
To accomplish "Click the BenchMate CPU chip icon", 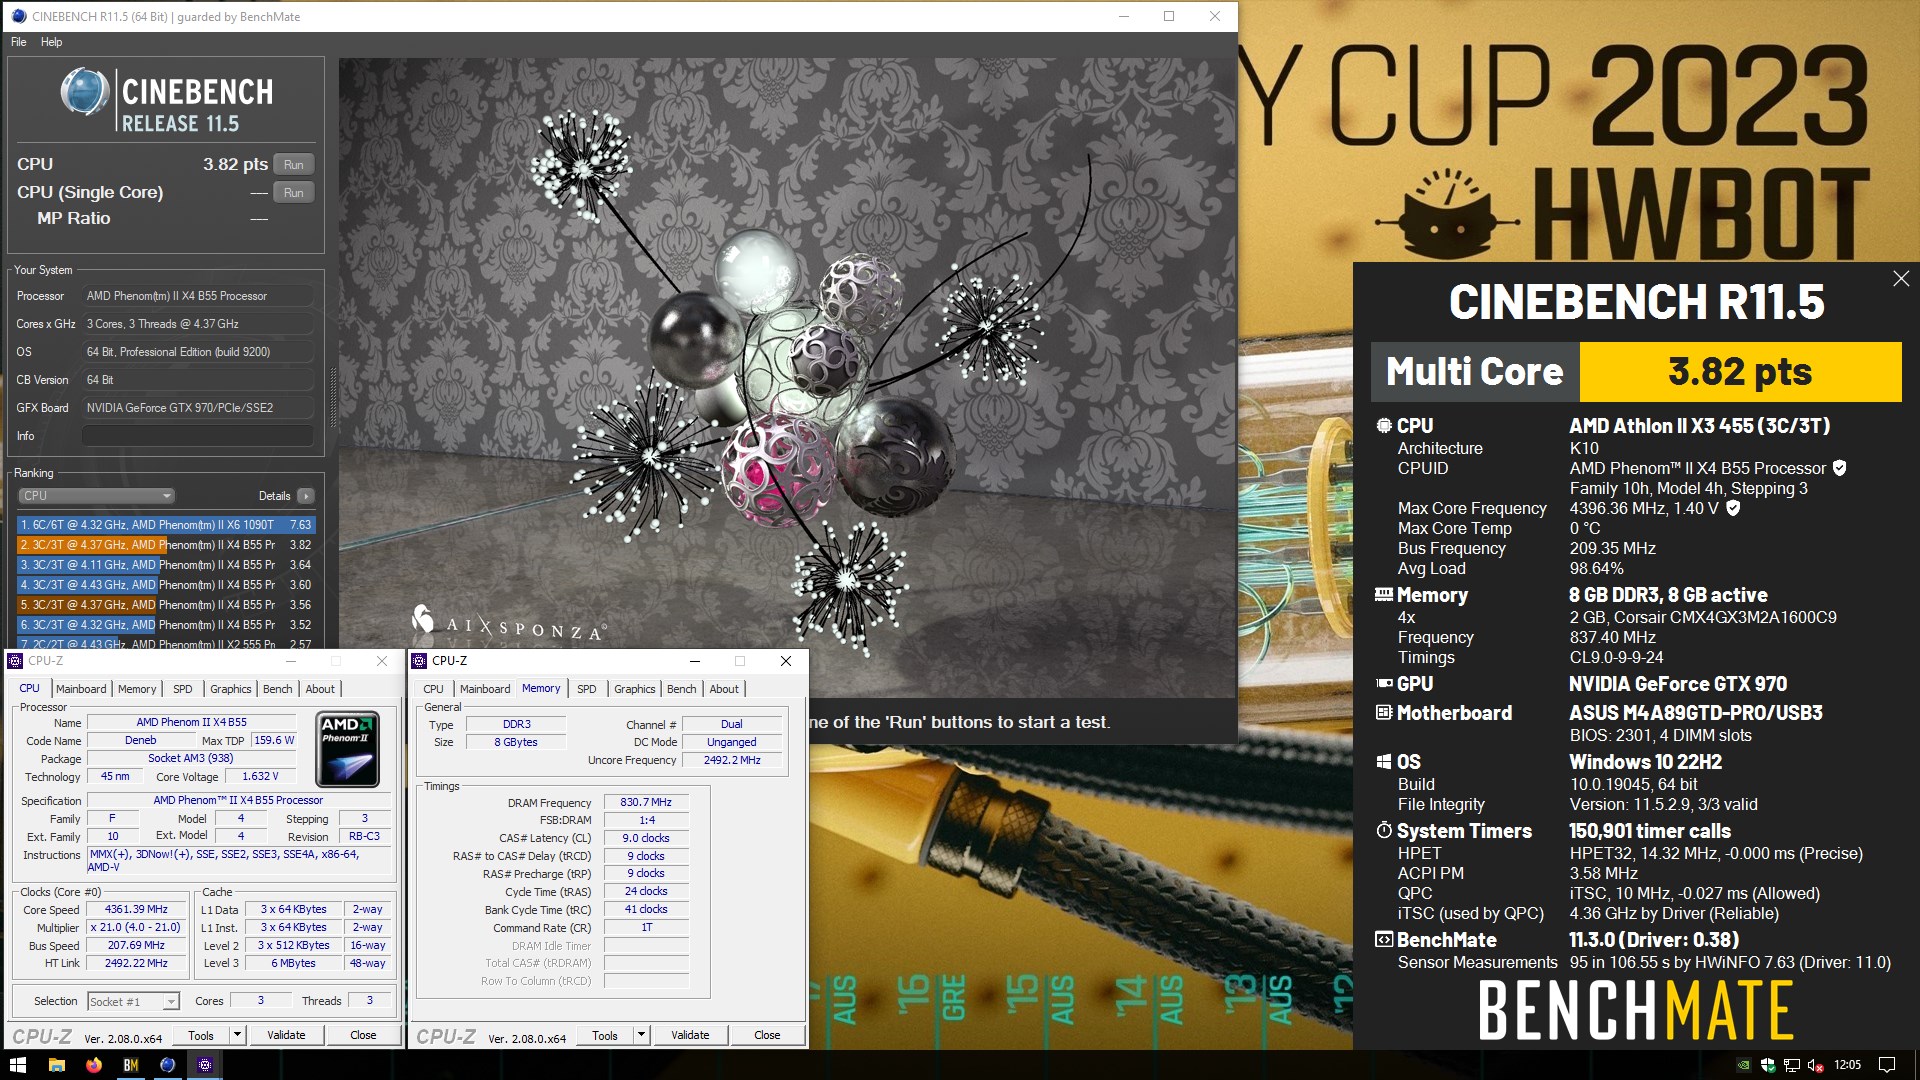I will click(1384, 426).
